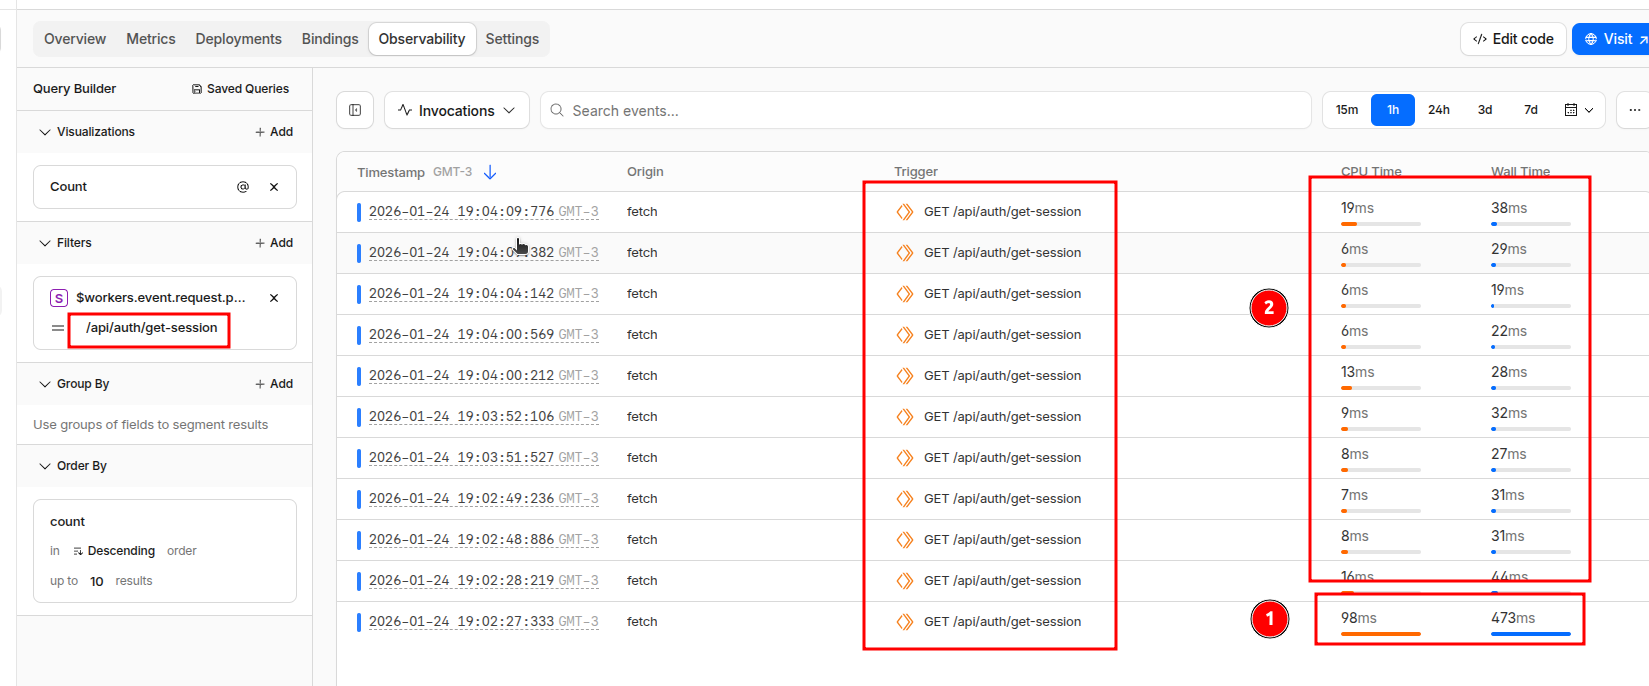Click the Descending sort order icon
Screen dimensions: 1649x686
click(x=78, y=551)
